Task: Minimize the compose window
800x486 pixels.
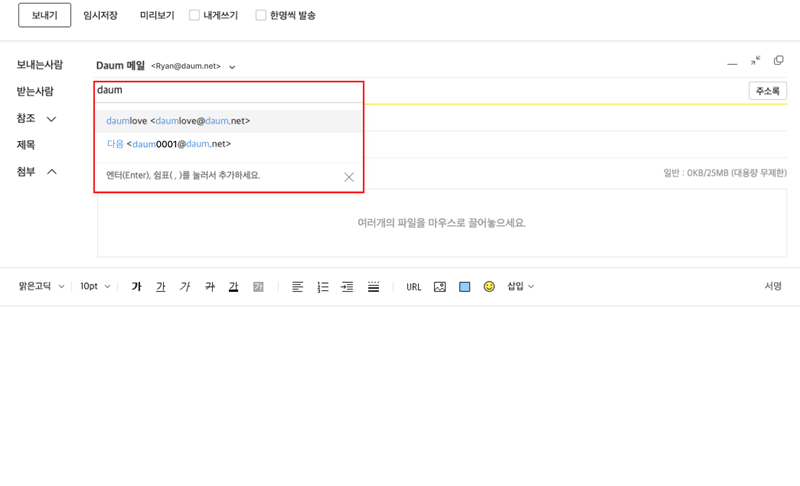Action: pos(732,63)
